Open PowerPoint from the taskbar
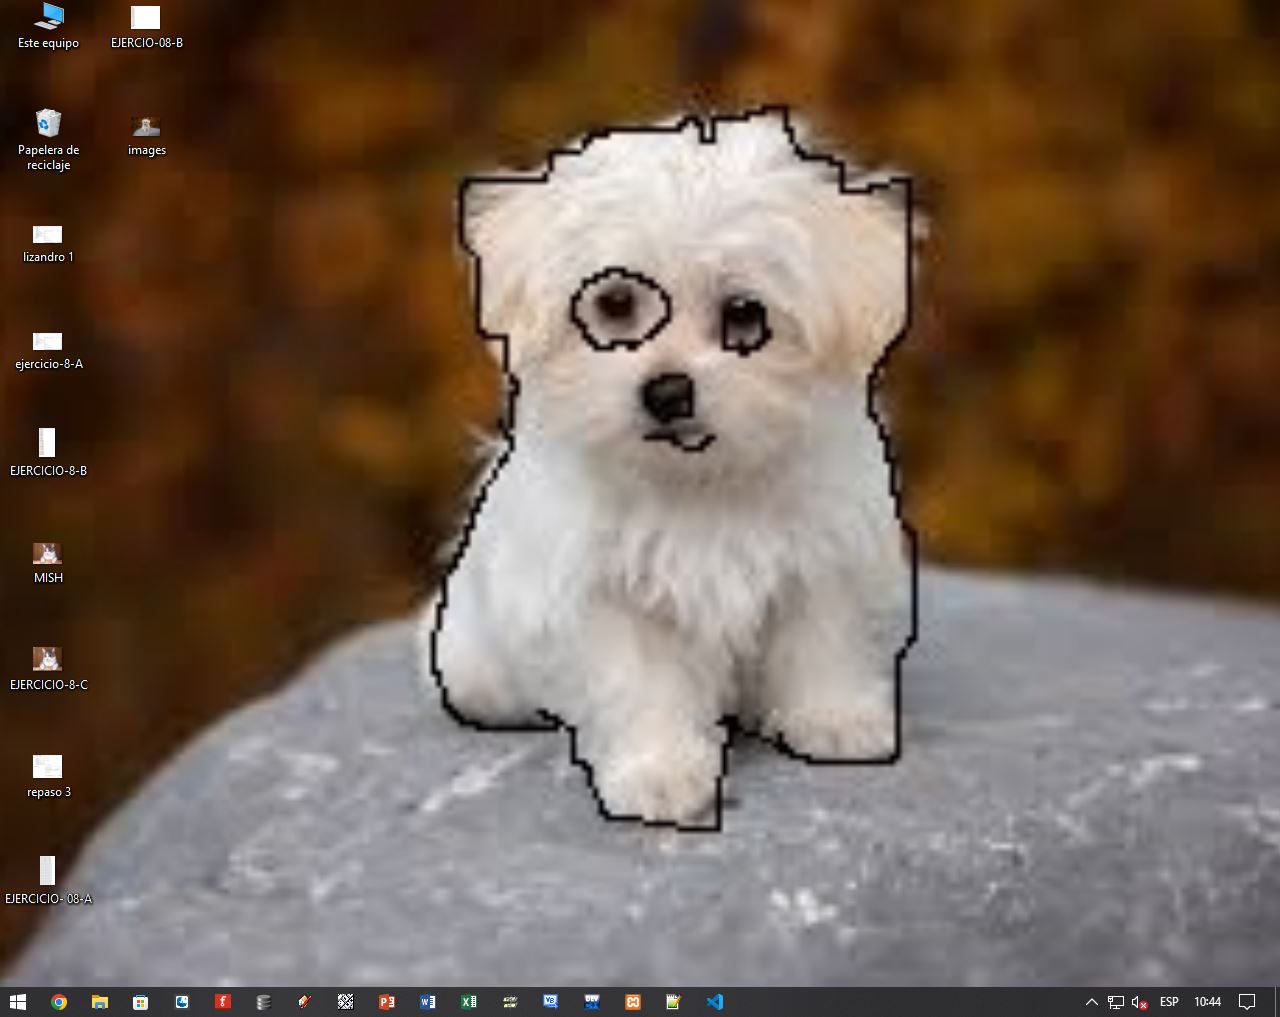This screenshot has height=1017, width=1280. (x=387, y=1002)
